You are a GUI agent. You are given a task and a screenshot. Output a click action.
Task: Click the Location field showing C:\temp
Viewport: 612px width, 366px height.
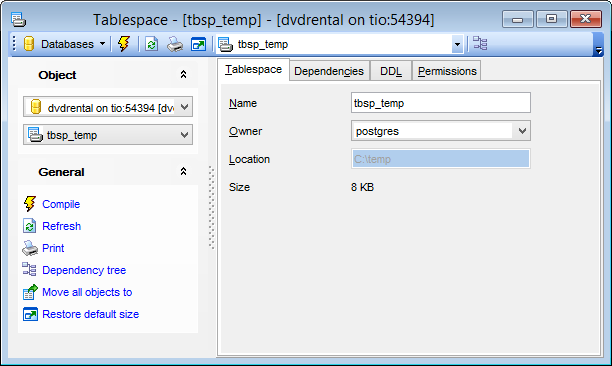(x=441, y=159)
